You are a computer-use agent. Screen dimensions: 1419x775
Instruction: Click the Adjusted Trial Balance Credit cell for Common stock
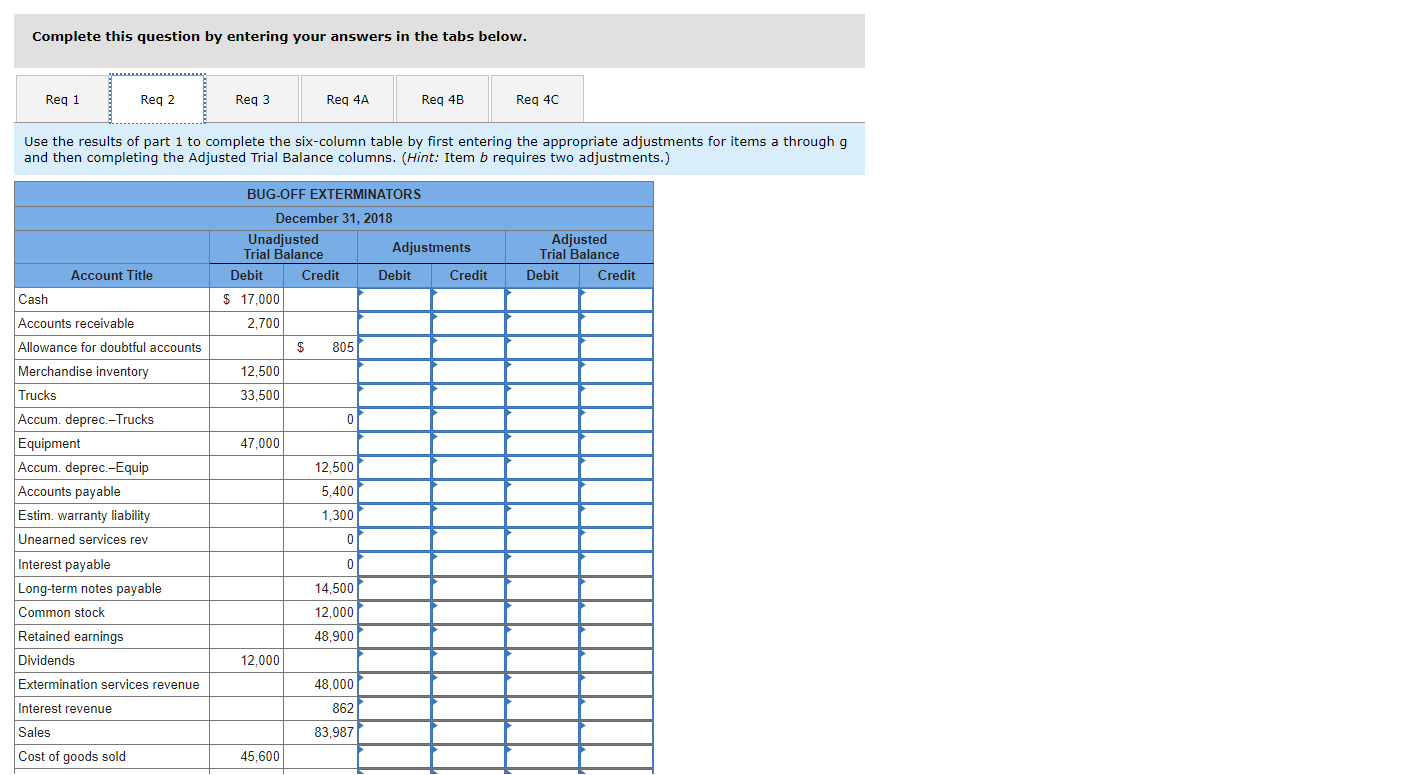(616, 612)
